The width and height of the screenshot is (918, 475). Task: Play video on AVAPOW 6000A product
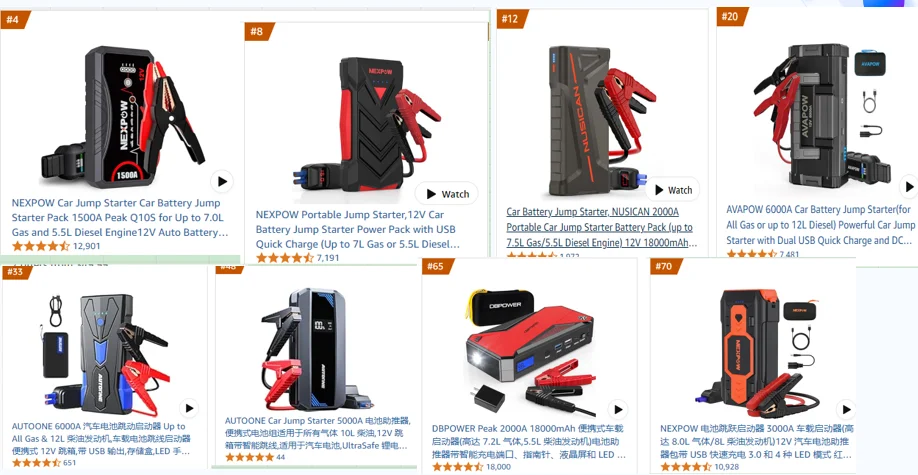click(909, 187)
